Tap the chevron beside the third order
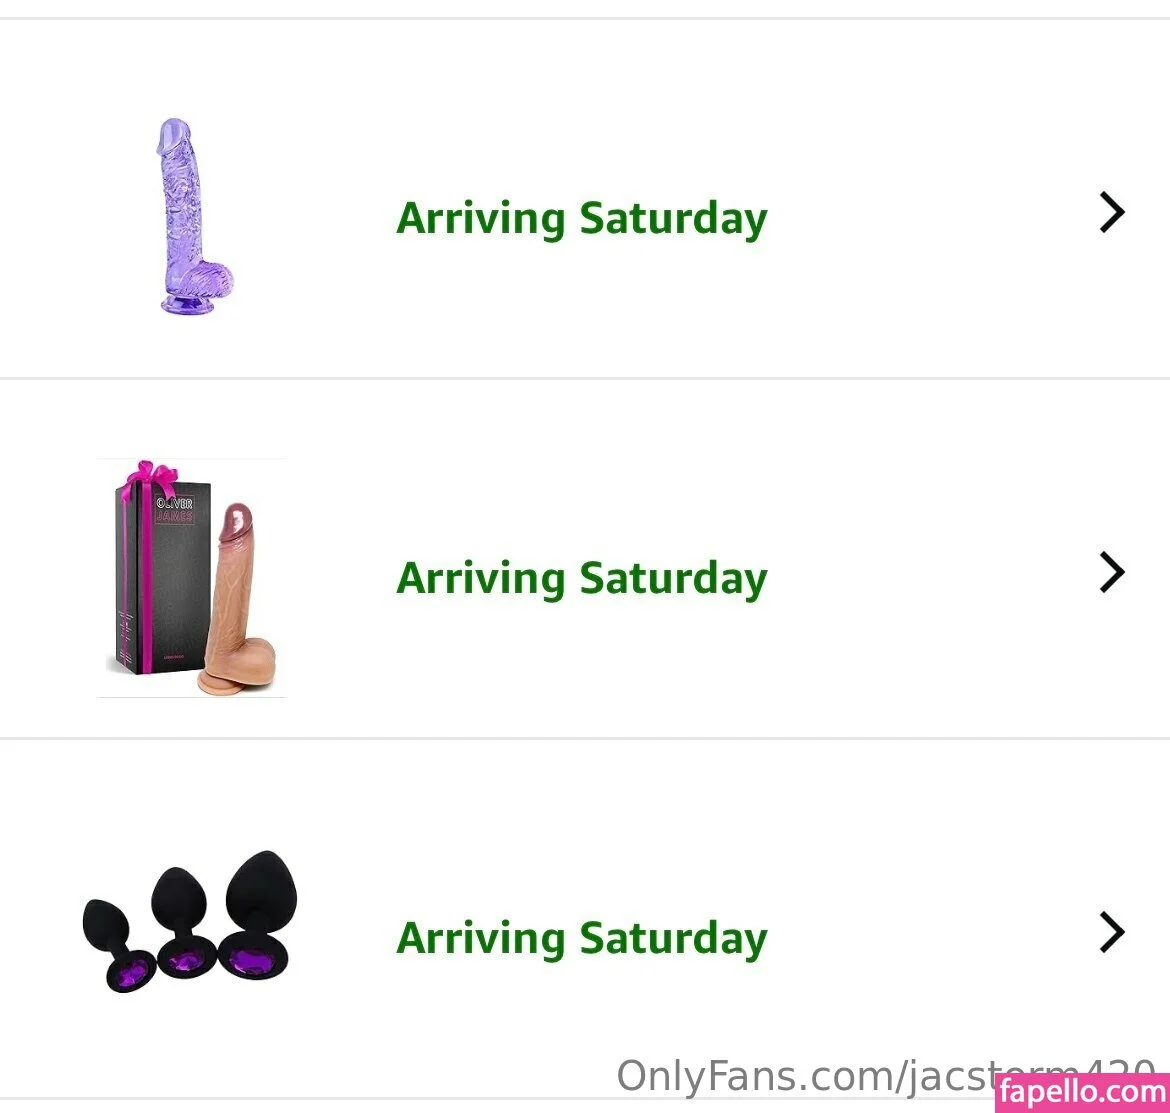Screen dimensions: 1170x1113 (1111, 932)
